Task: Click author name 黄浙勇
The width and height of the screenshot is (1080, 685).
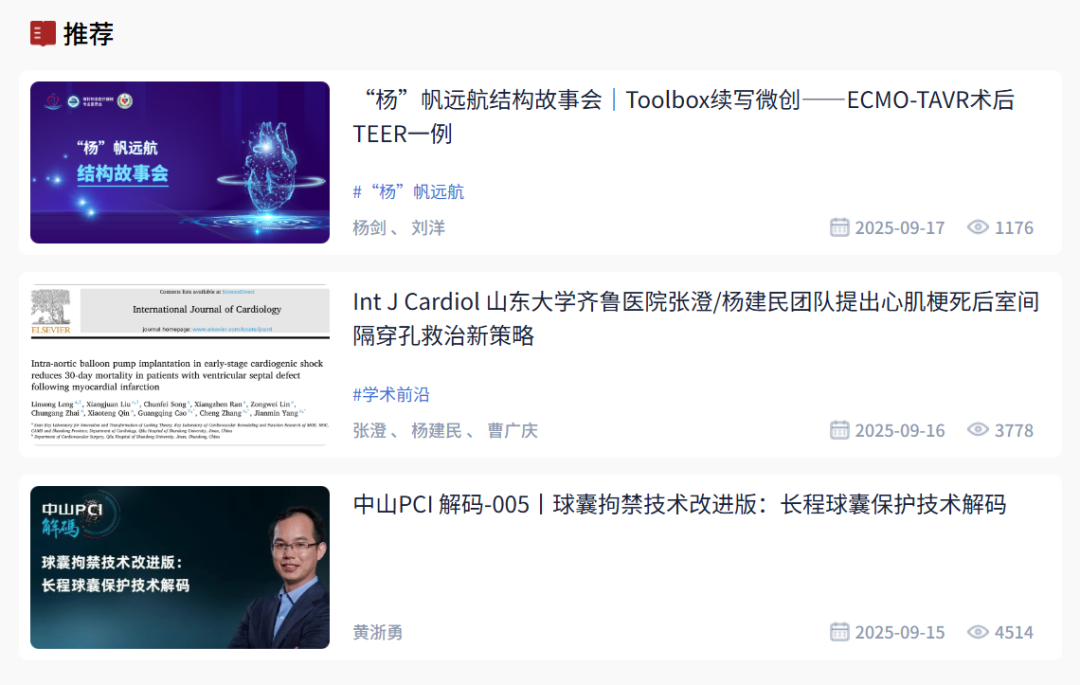Action: point(377,632)
